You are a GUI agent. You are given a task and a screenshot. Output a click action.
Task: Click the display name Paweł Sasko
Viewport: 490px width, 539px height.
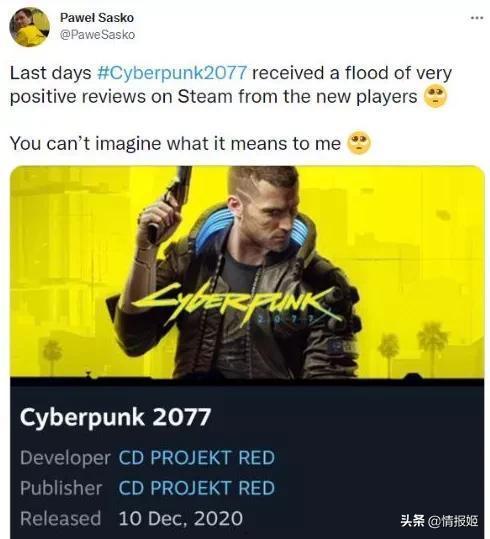tap(97, 18)
